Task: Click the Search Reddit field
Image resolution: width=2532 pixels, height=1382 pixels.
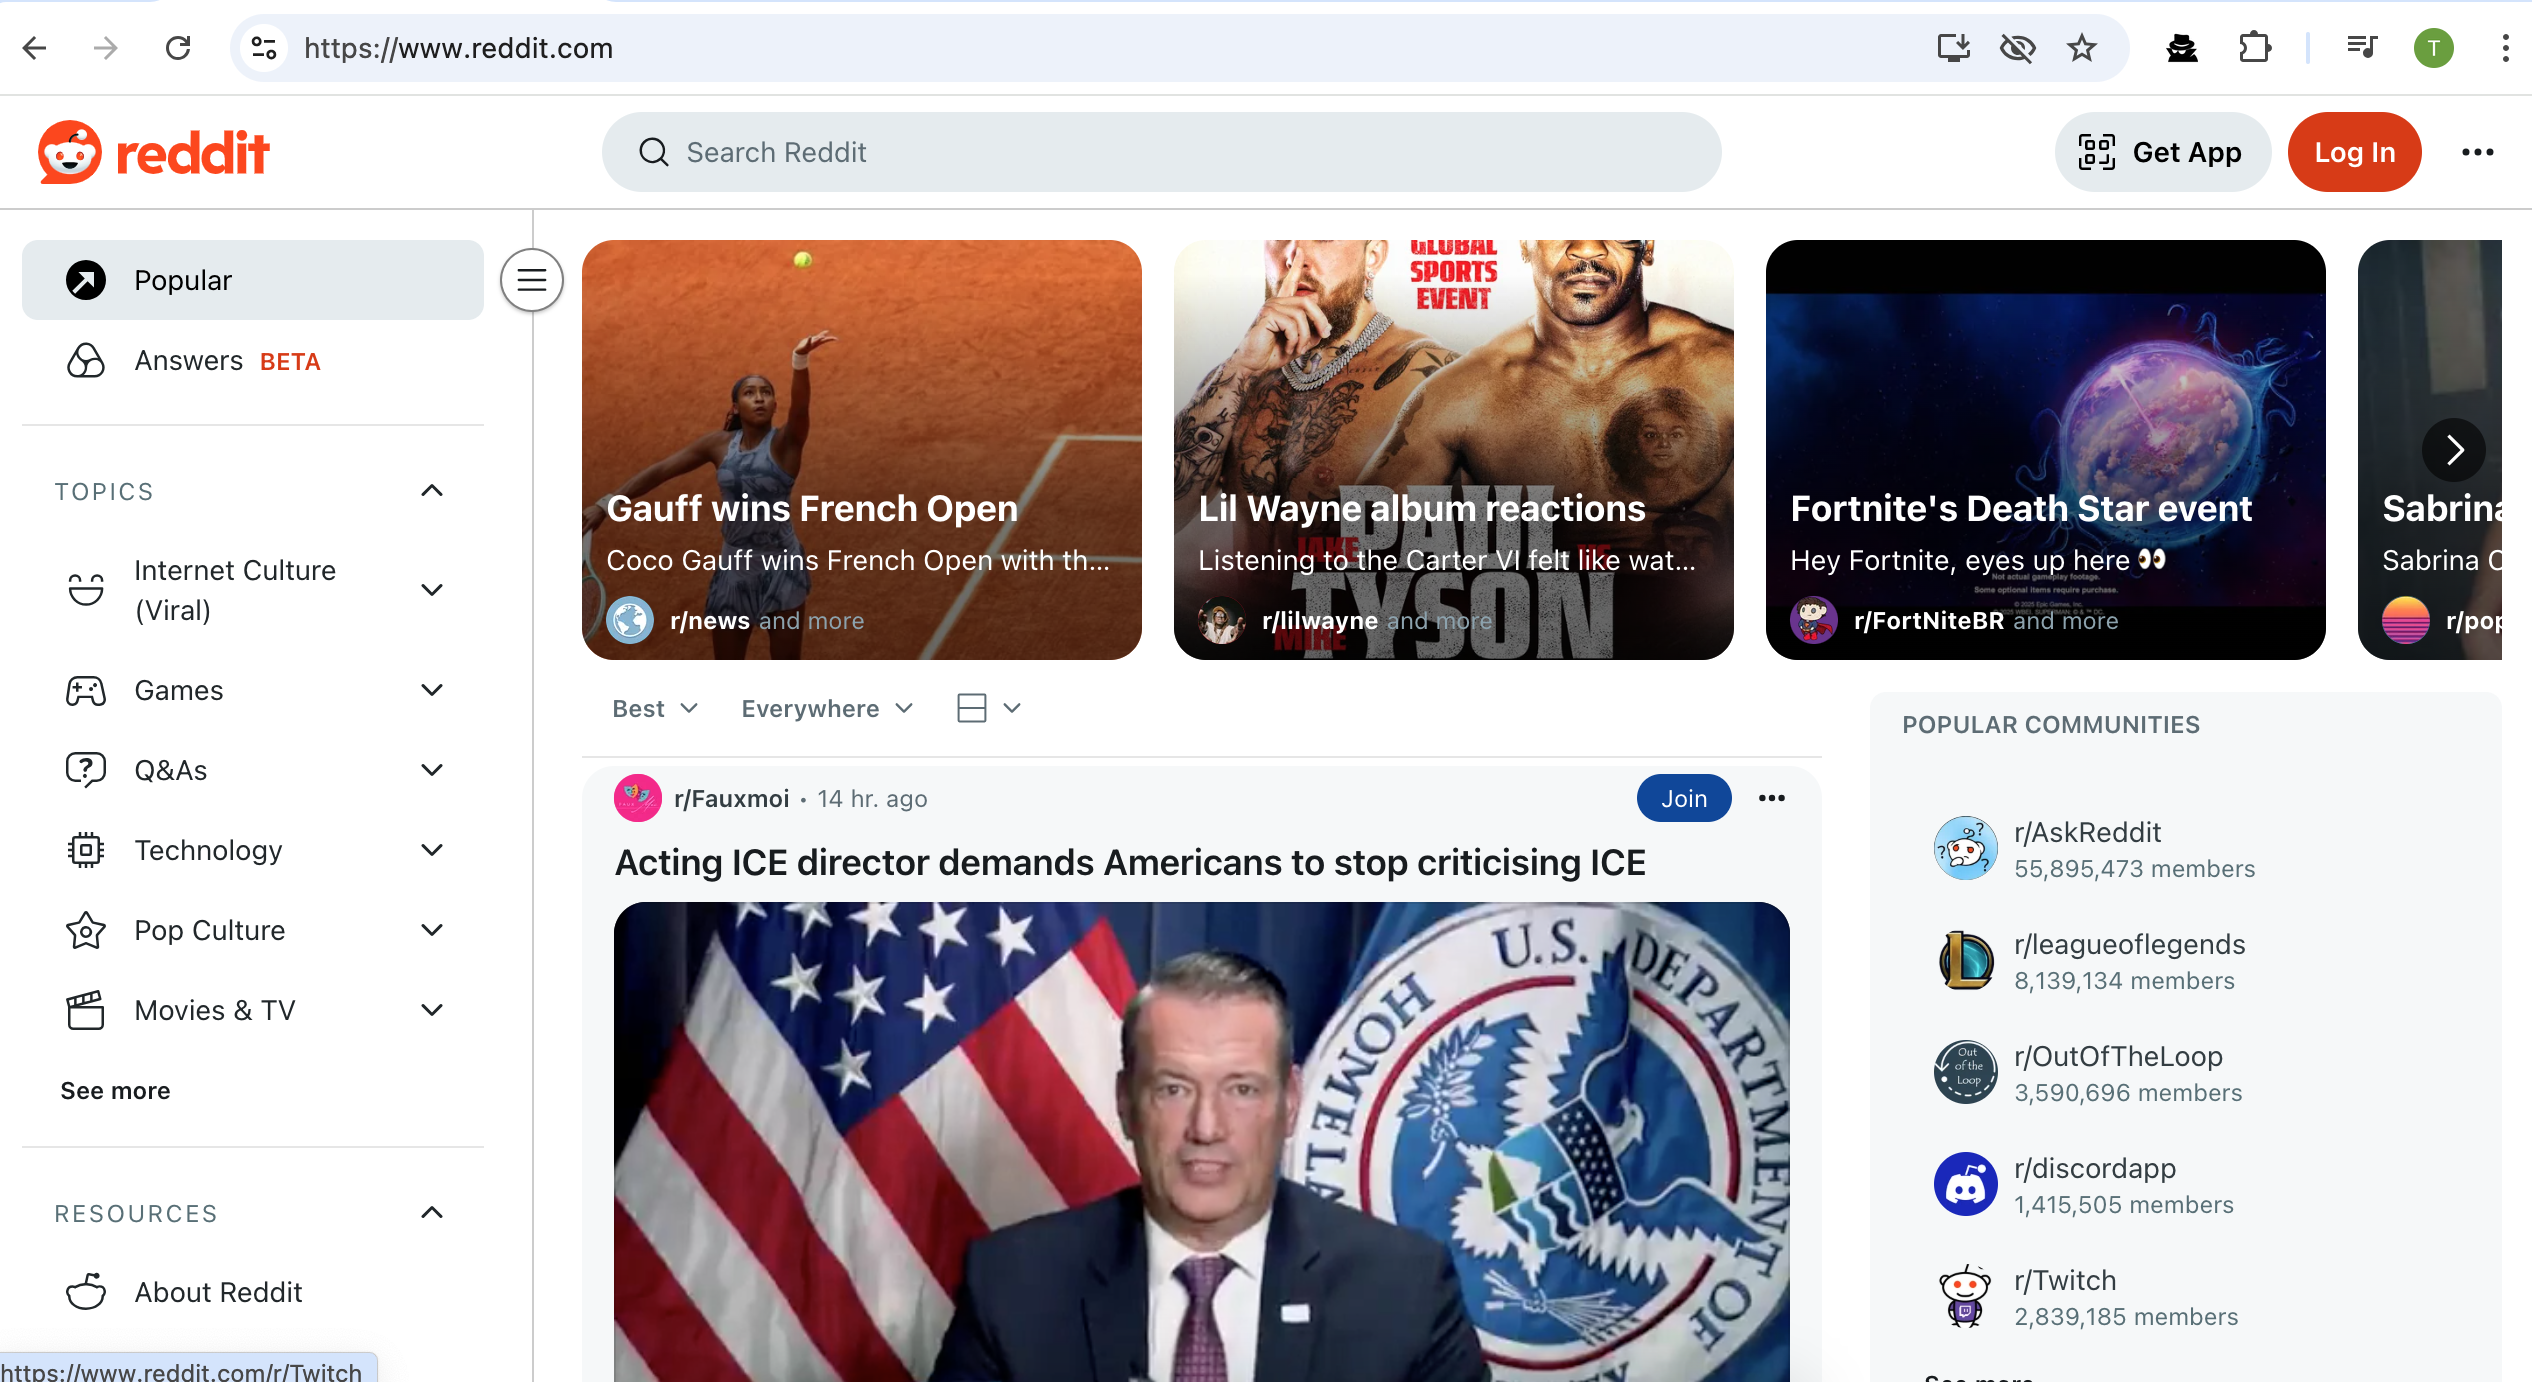Action: point(1161,152)
